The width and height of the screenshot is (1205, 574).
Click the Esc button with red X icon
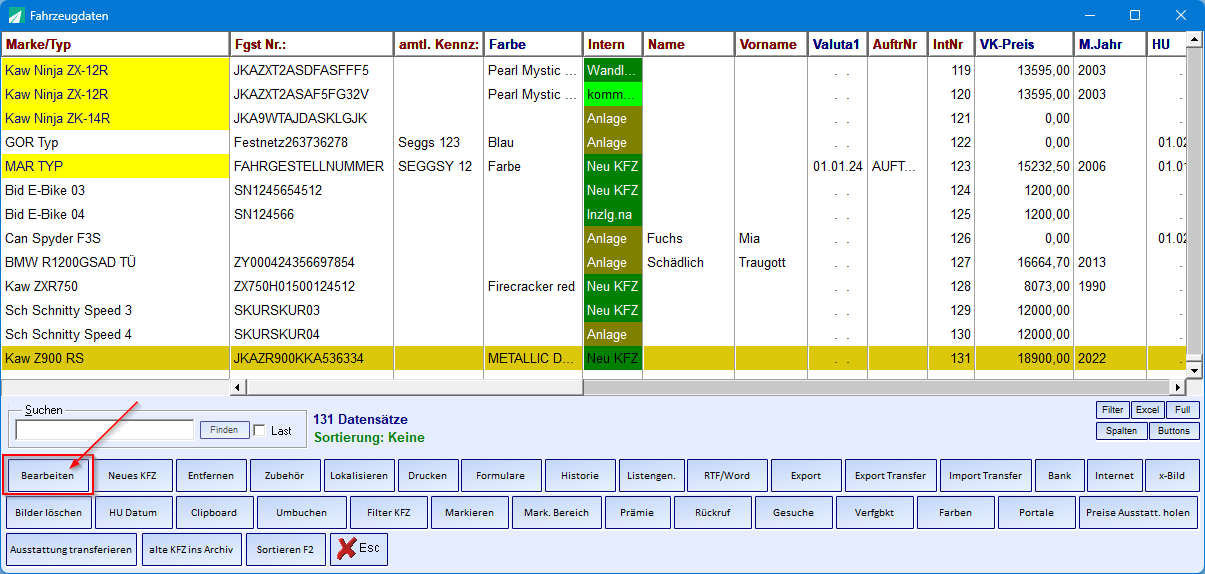click(359, 549)
